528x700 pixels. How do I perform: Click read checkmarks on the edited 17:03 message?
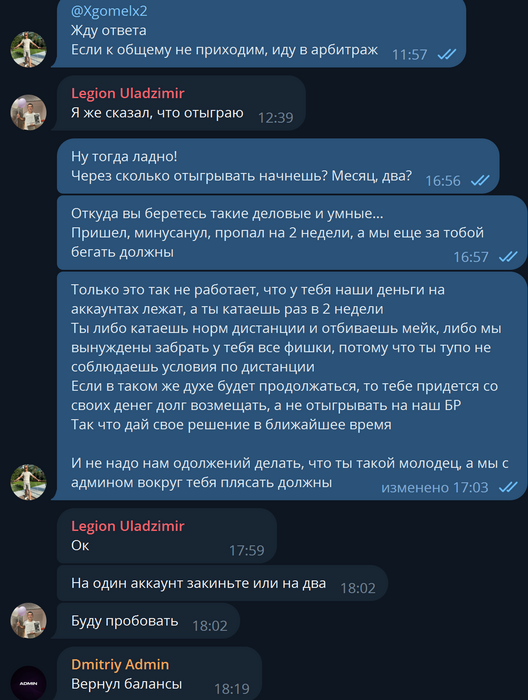pyautogui.click(x=508, y=487)
